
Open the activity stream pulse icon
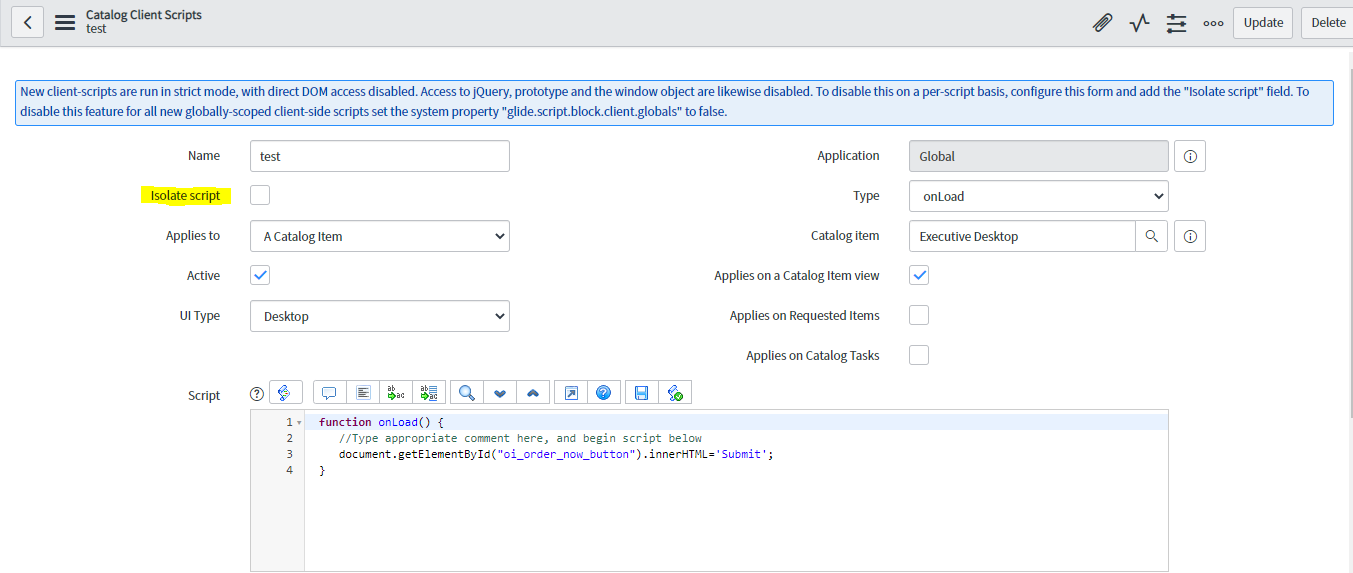coord(1140,22)
